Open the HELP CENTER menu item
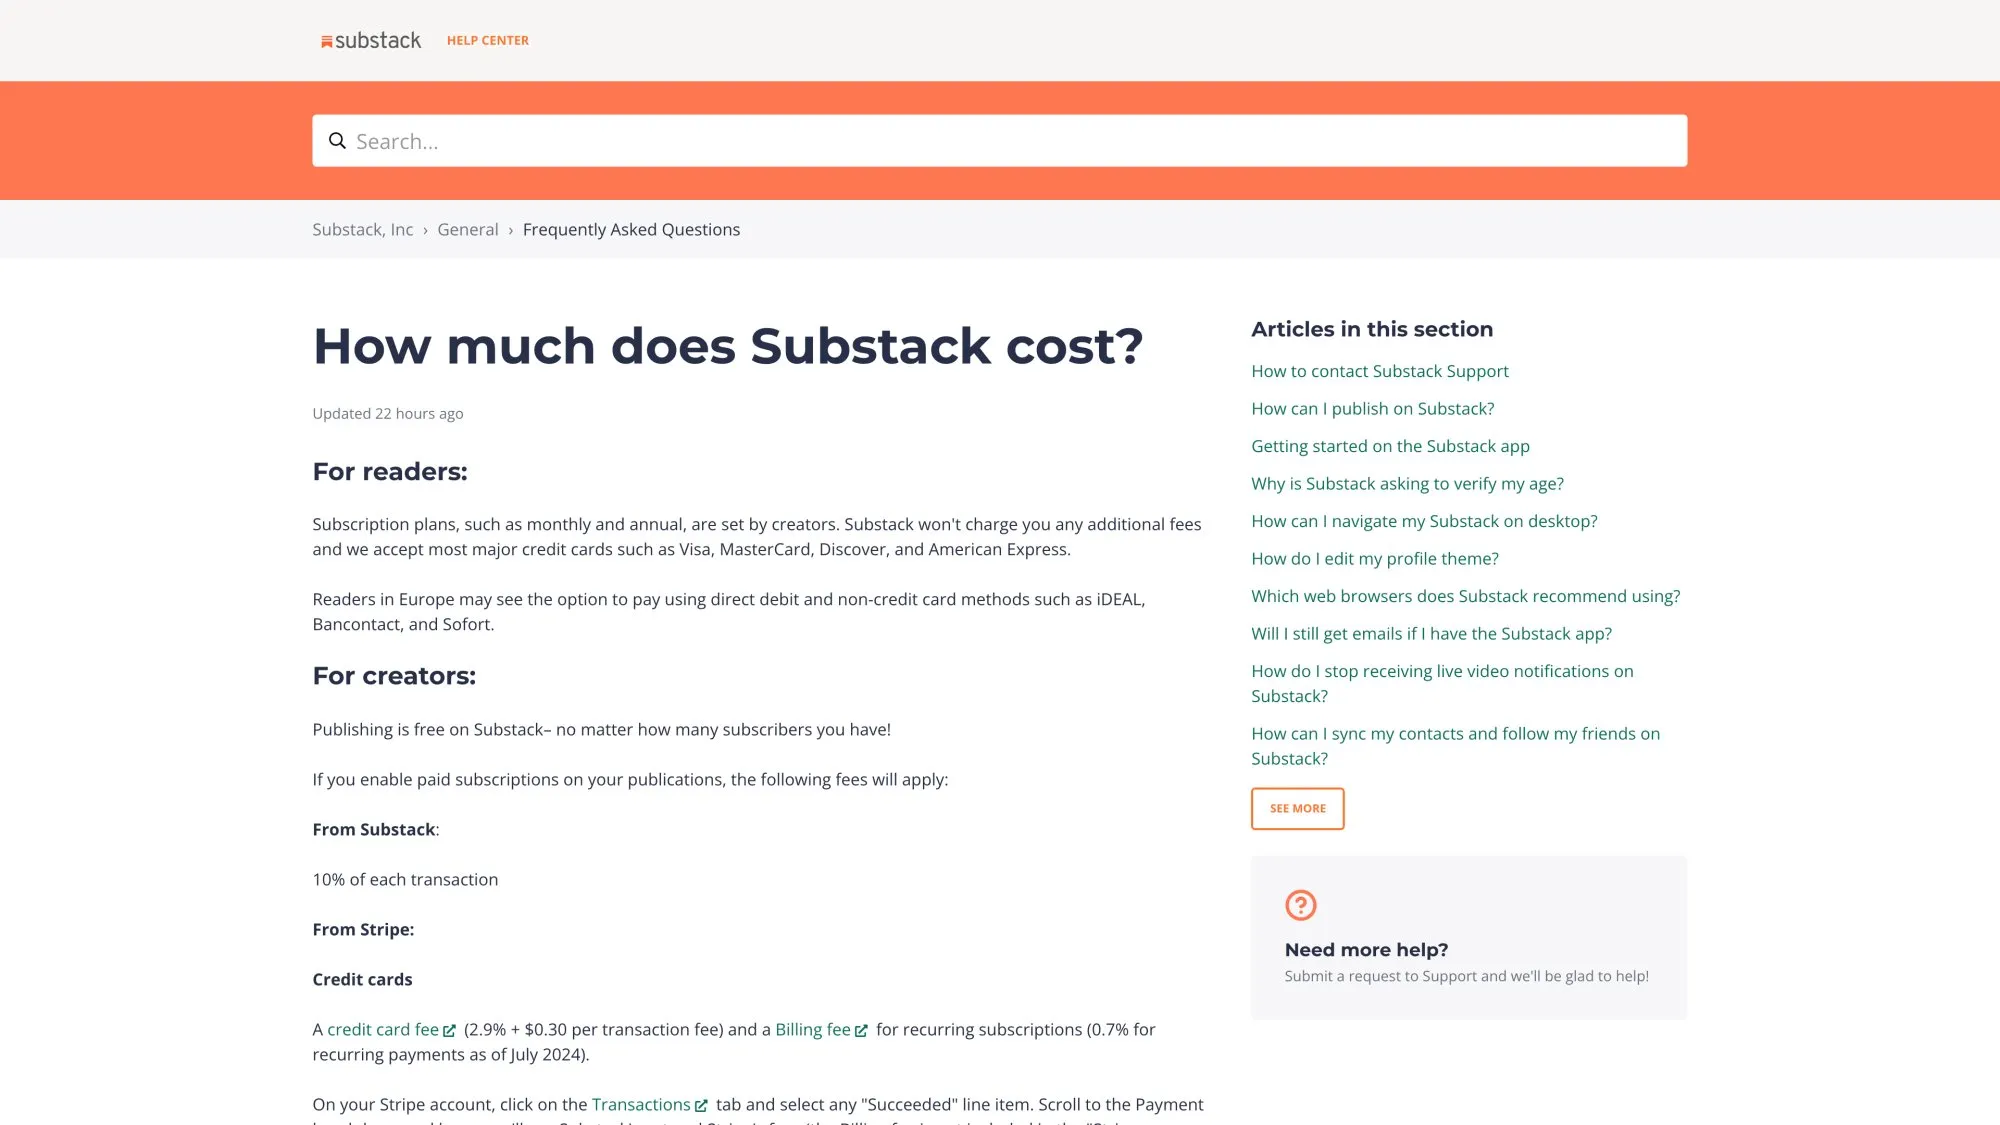 point(487,40)
